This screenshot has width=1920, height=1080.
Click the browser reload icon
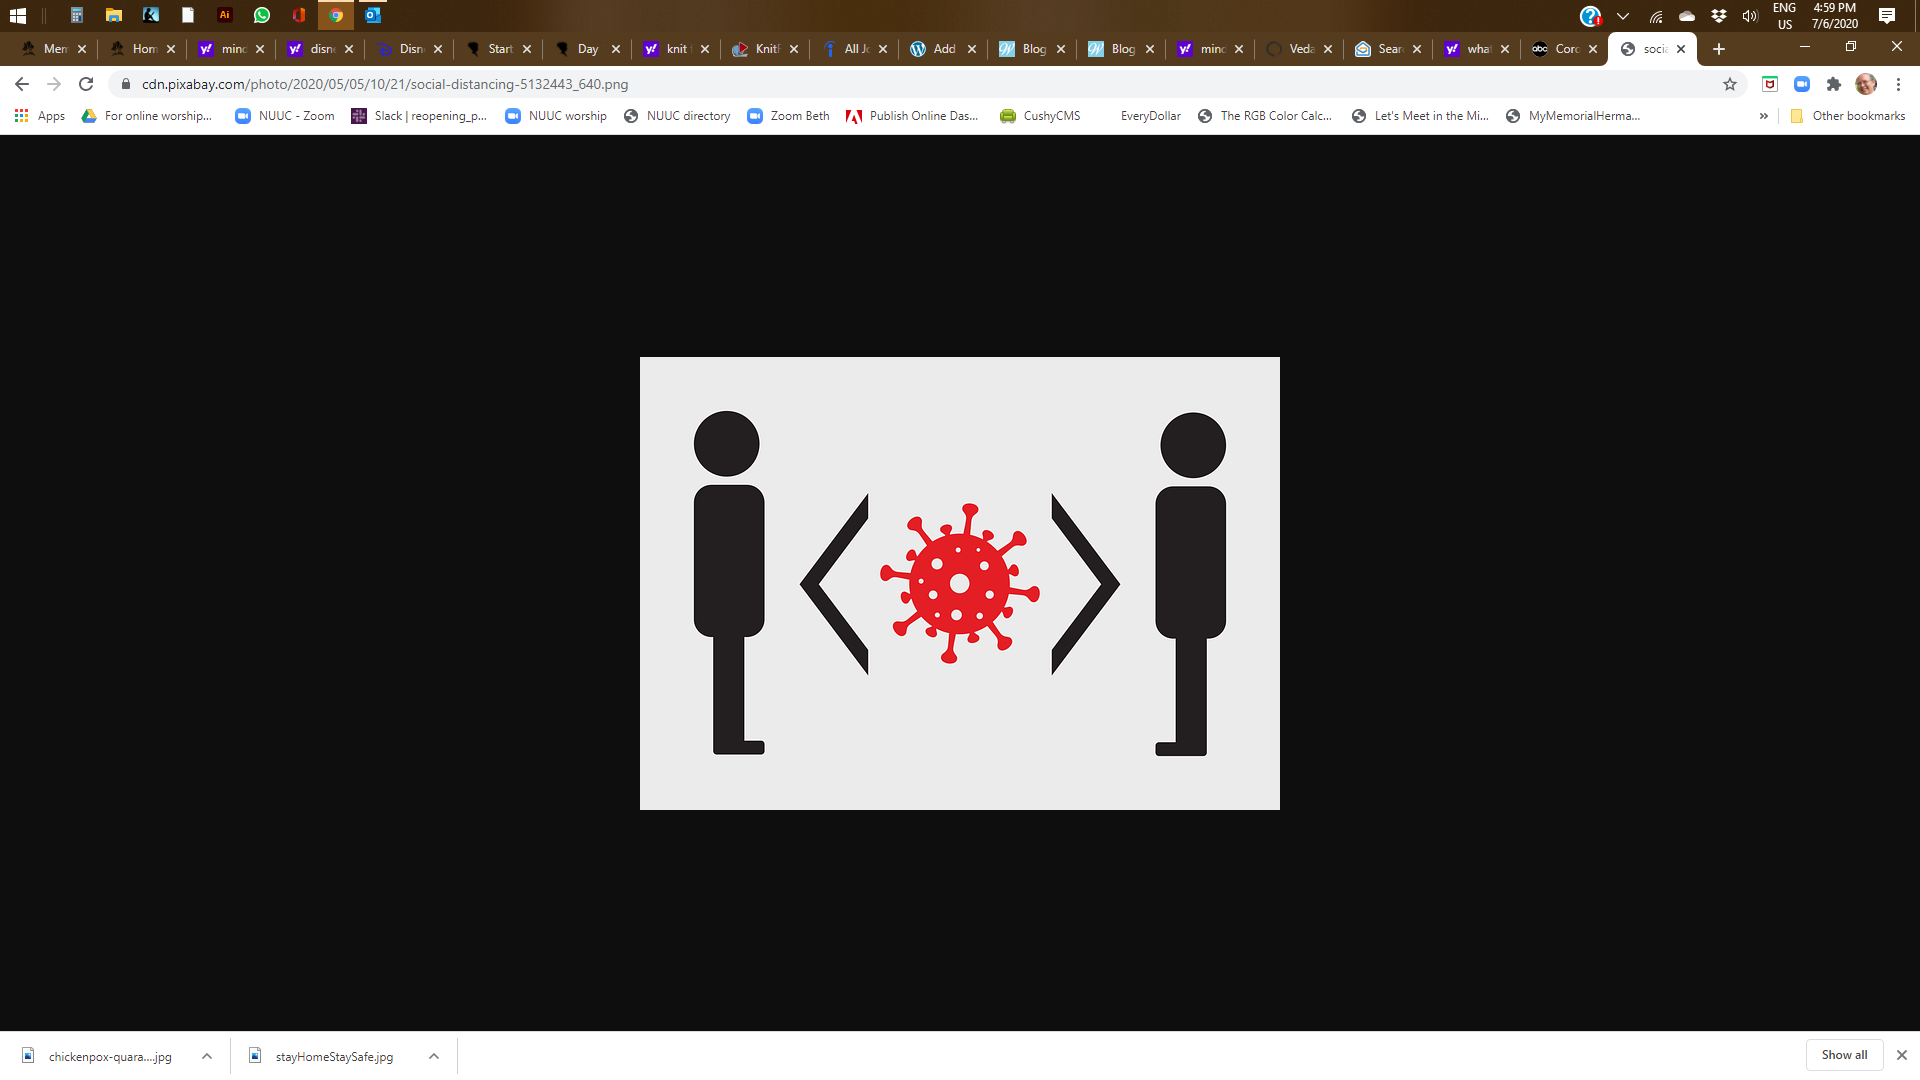(86, 84)
